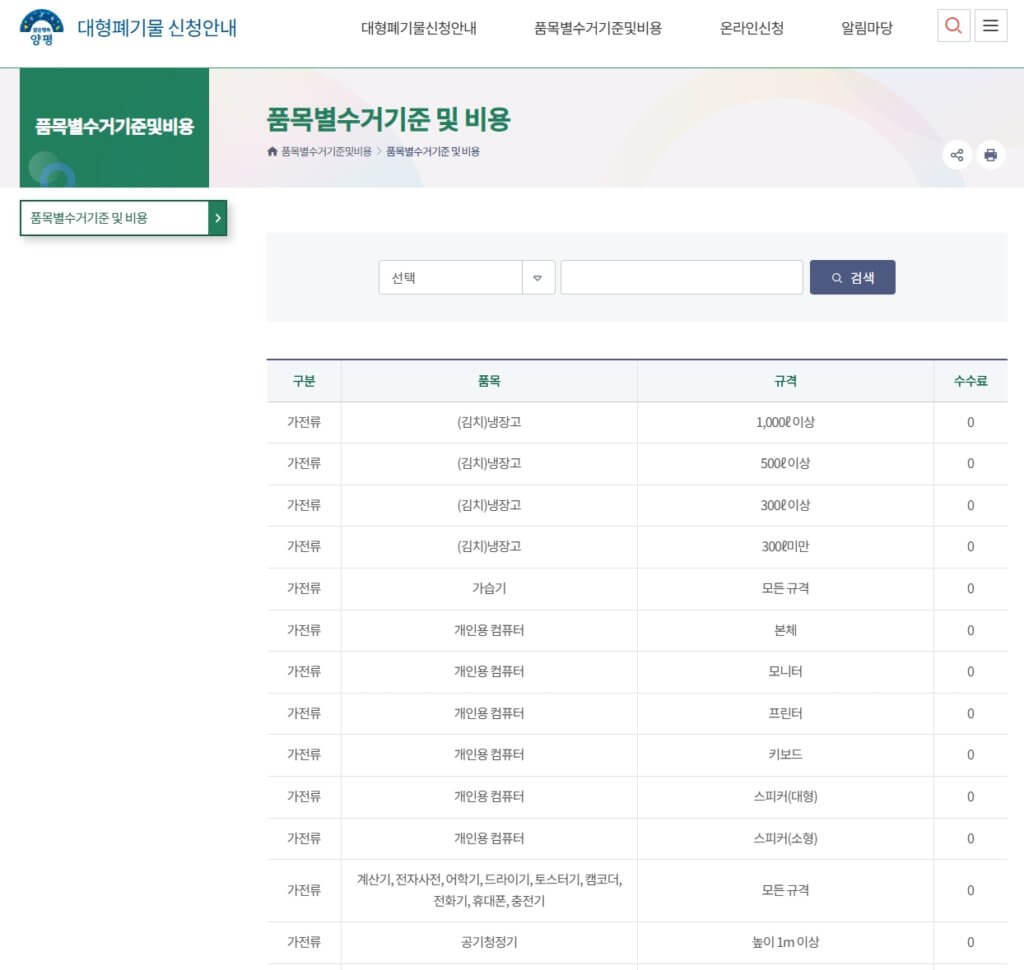Click the 스피커(대형) cell

pos(785,796)
